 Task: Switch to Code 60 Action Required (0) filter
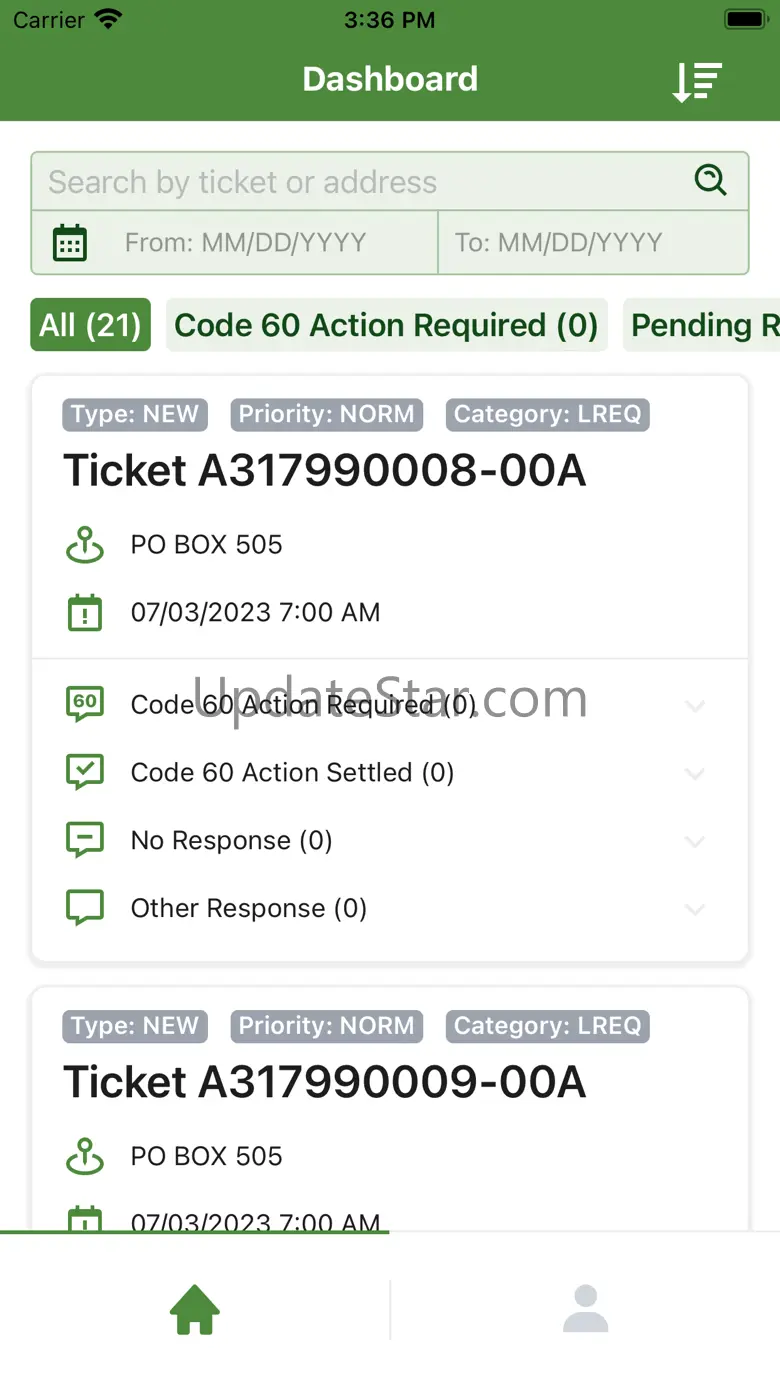pyautogui.click(x=386, y=325)
